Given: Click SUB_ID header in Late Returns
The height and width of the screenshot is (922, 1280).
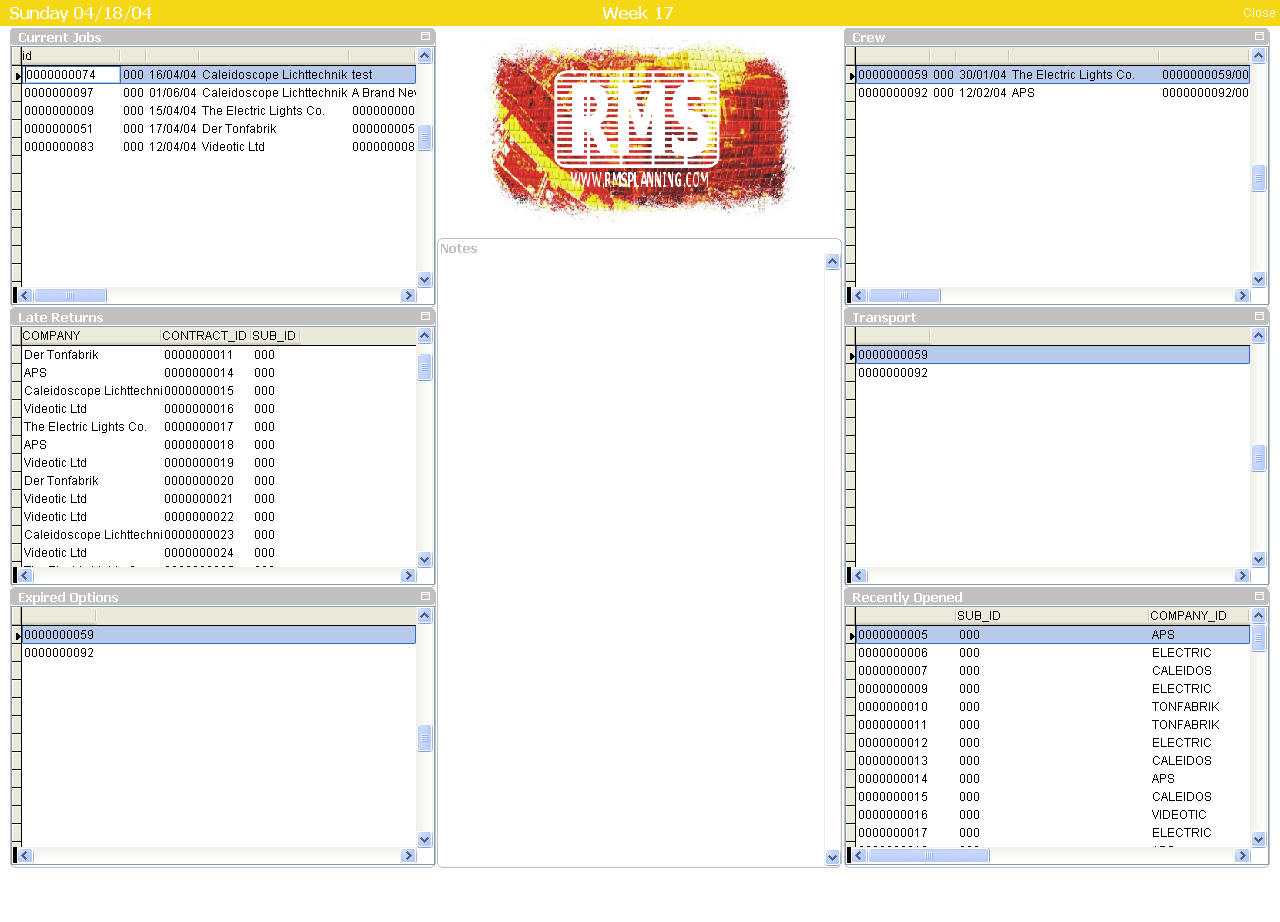Looking at the screenshot, I should pos(274,336).
